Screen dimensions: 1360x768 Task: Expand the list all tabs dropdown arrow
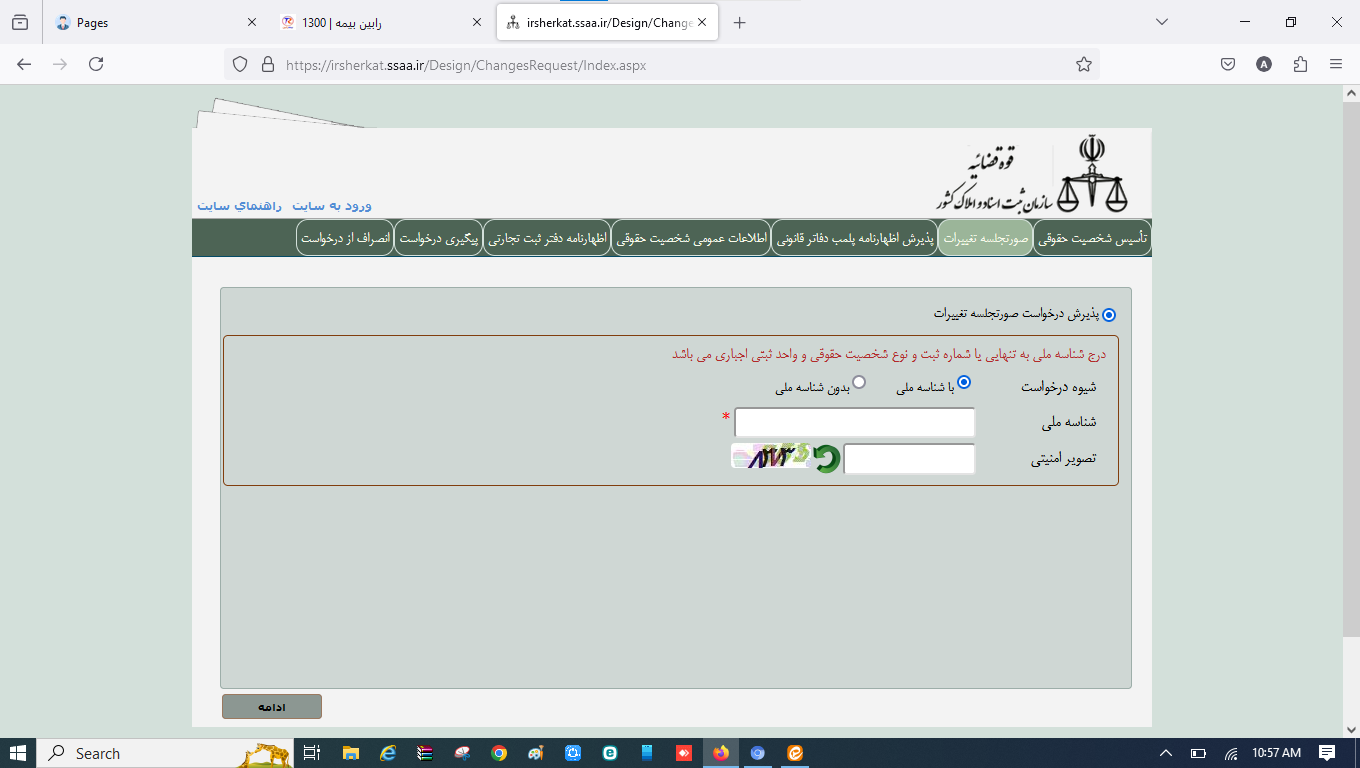click(1161, 22)
